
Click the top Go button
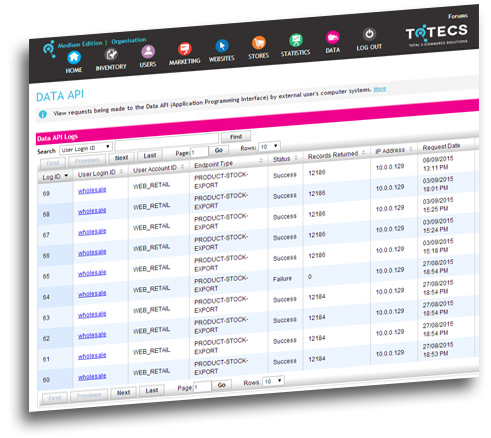(x=219, y=150)
